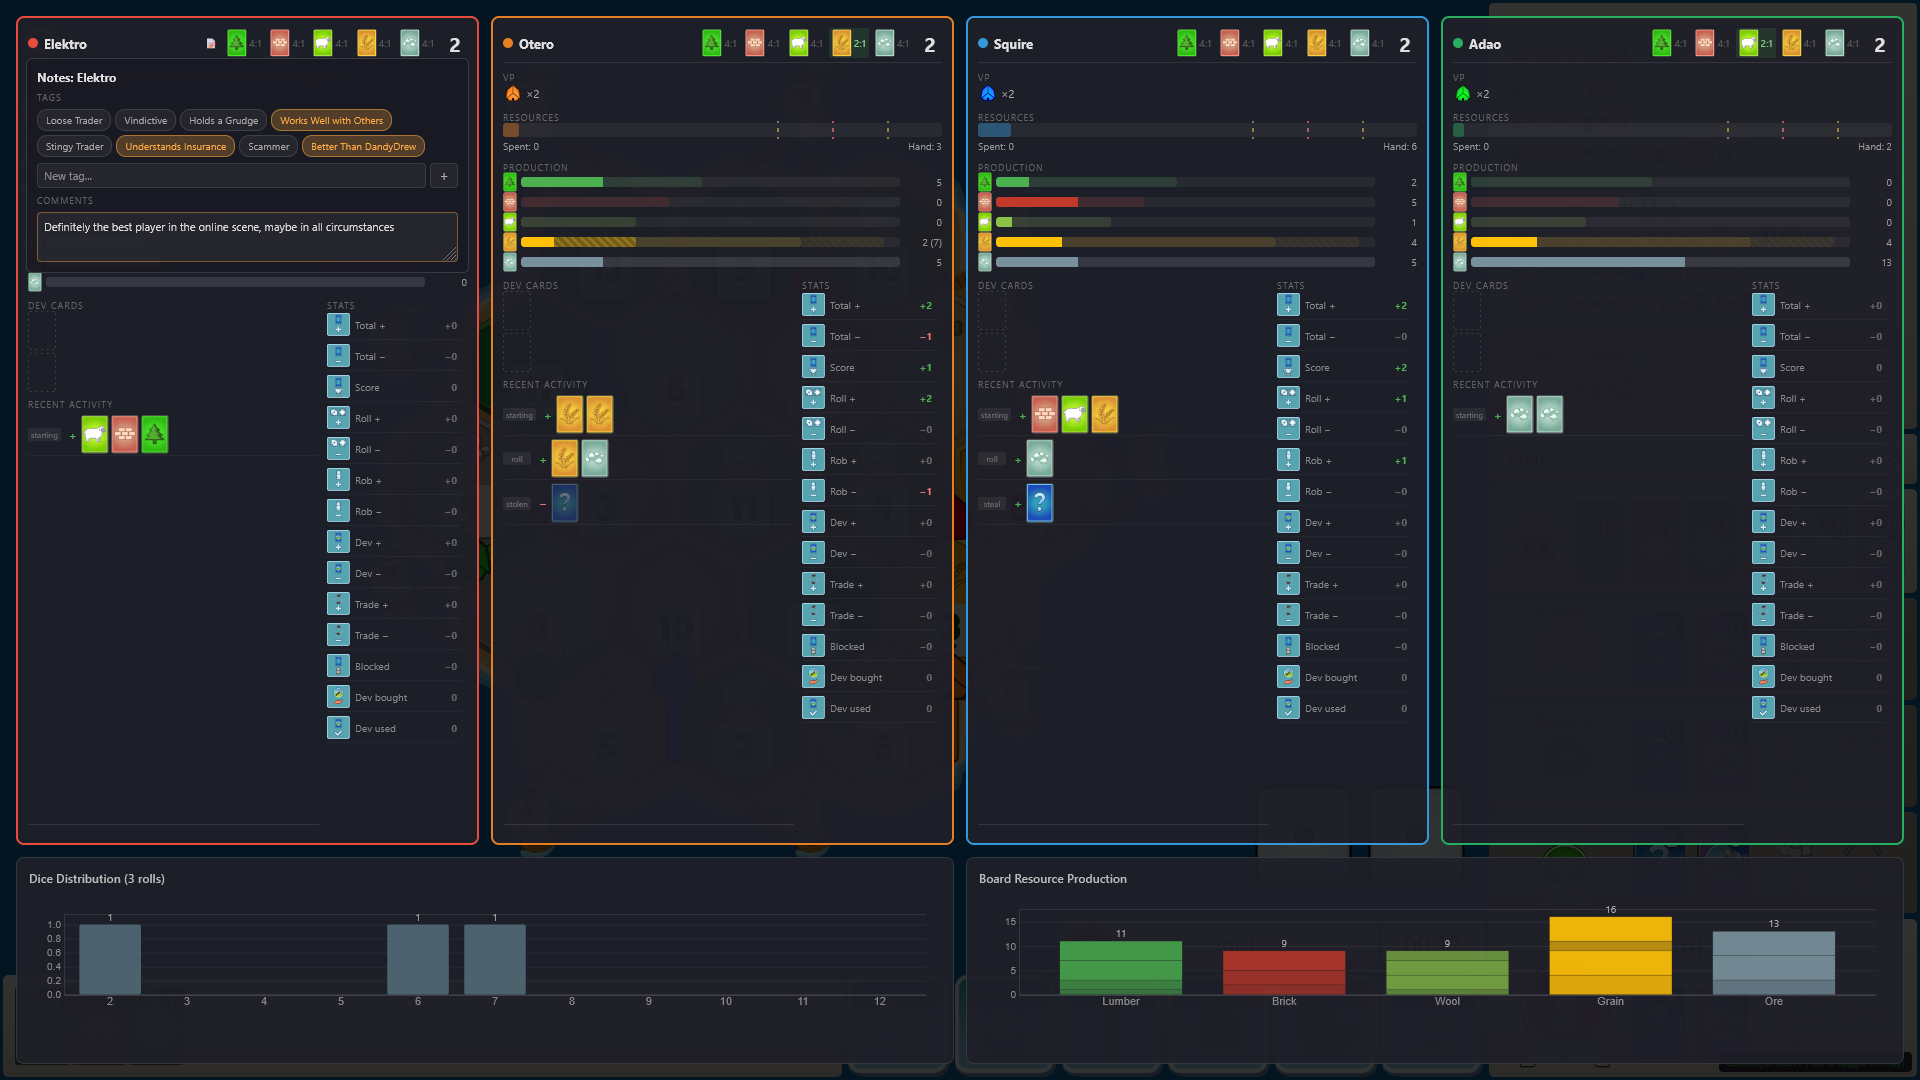Click Otero's grain 2:1 port ratio card
The width and height of the screenshot is (1920, 1080).
[842, 43]
